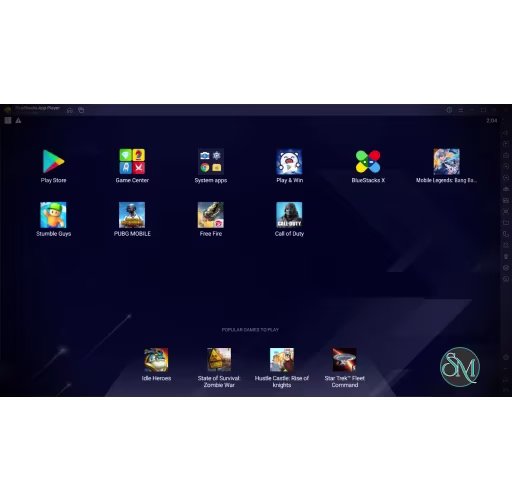Open Hustle Castle: Rise of knights

click(x=282, y=360)
